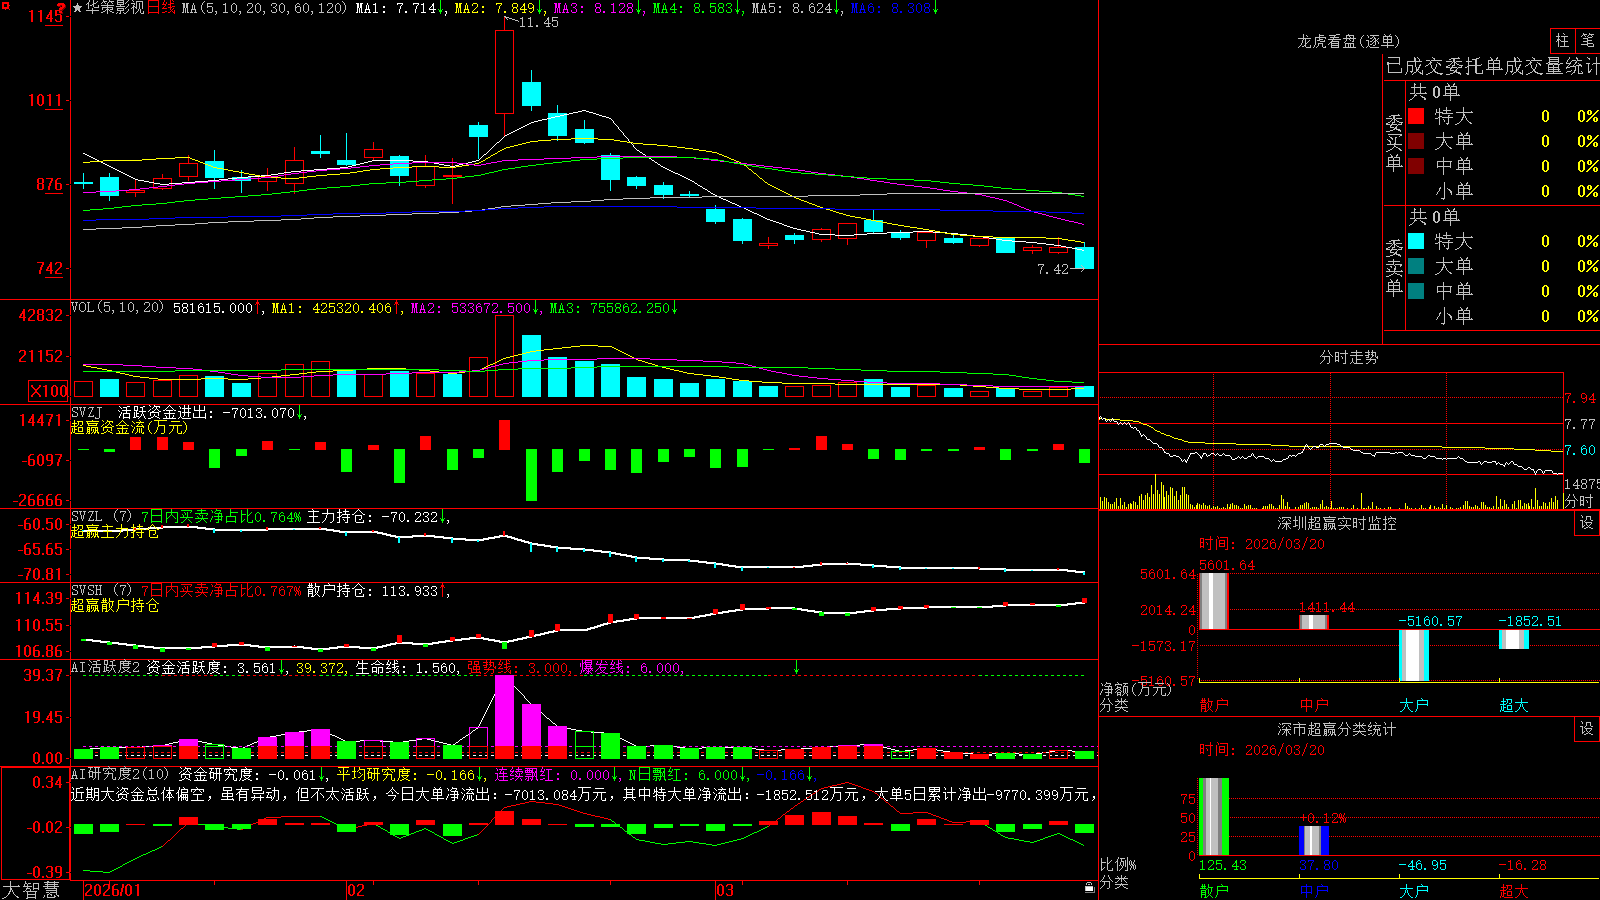The height and width of the screenshot is (900, 1600).
Task: Click the 深圳超赢实时监控 panel title
Action: [x=1337, y=523]
